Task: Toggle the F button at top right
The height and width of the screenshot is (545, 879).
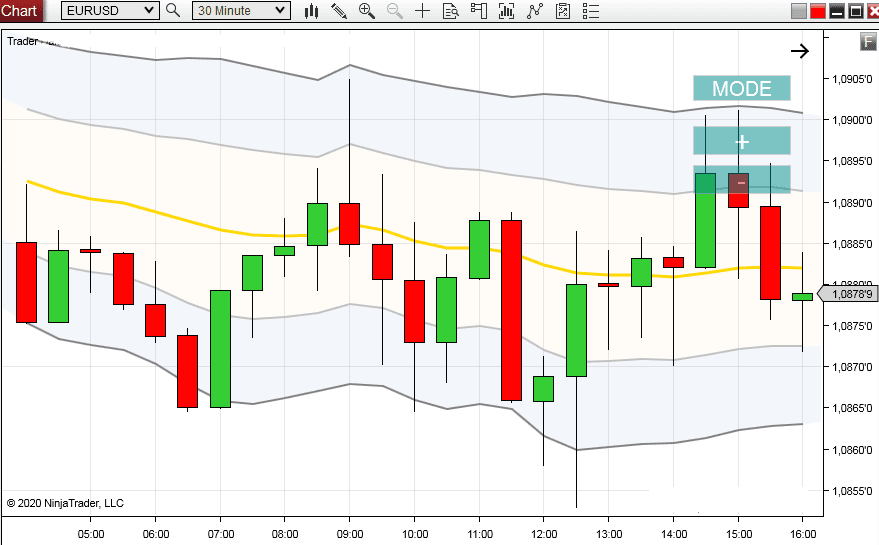Action: 868,41
